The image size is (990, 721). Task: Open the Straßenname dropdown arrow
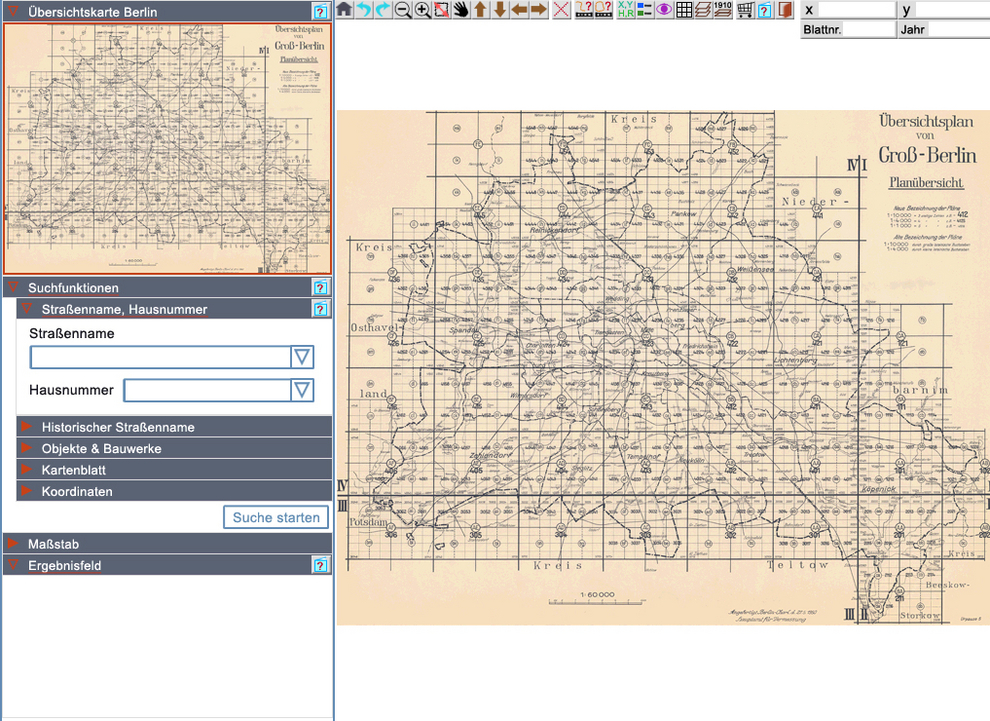point(302,358)
